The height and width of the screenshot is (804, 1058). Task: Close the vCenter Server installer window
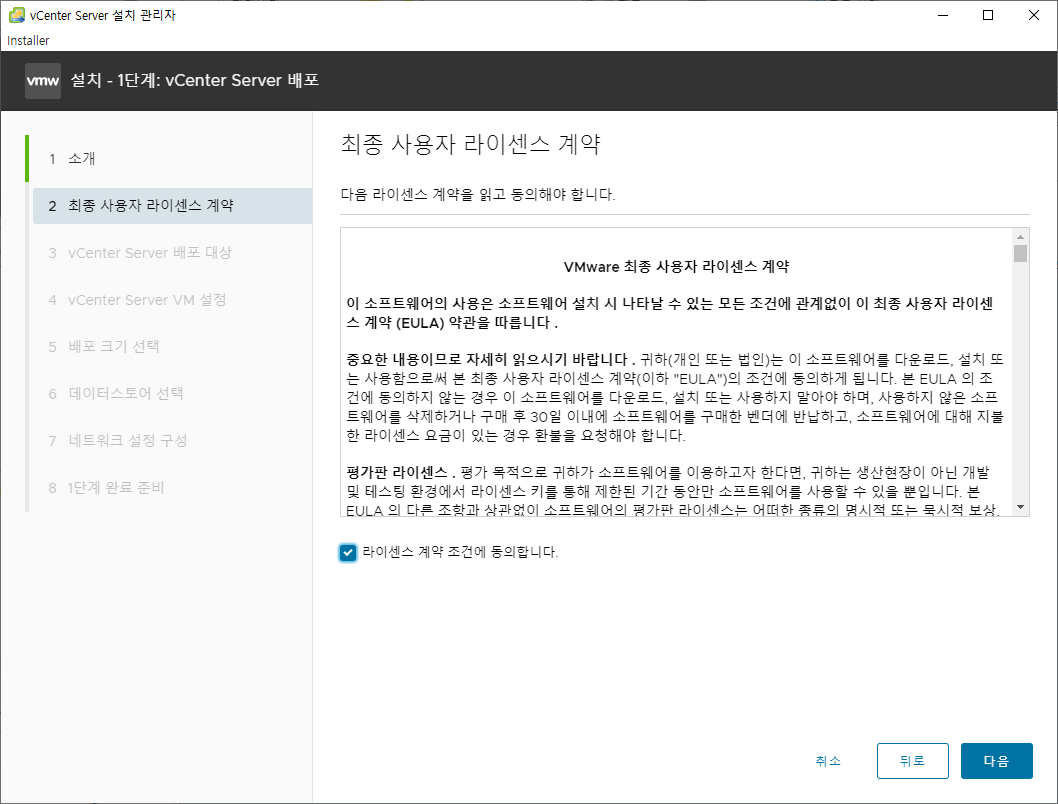[x=1034, y=15]
